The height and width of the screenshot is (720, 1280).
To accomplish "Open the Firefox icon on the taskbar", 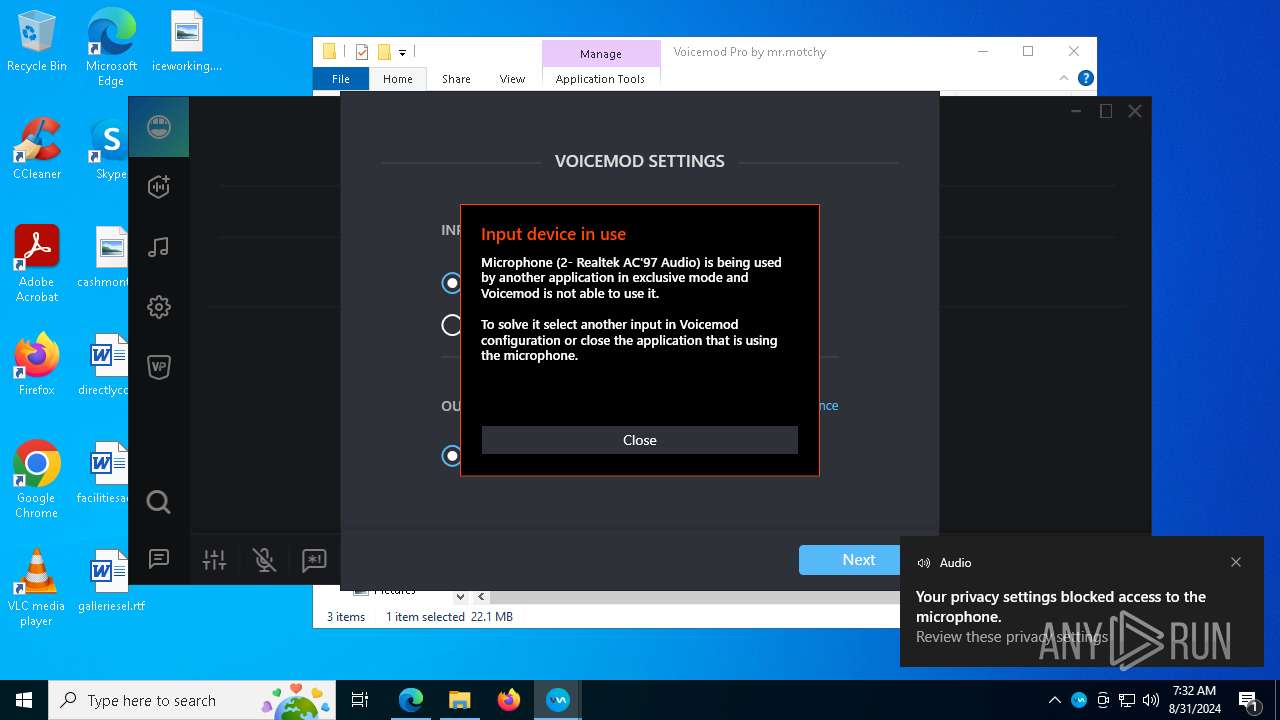I will [x=508, y=700].
